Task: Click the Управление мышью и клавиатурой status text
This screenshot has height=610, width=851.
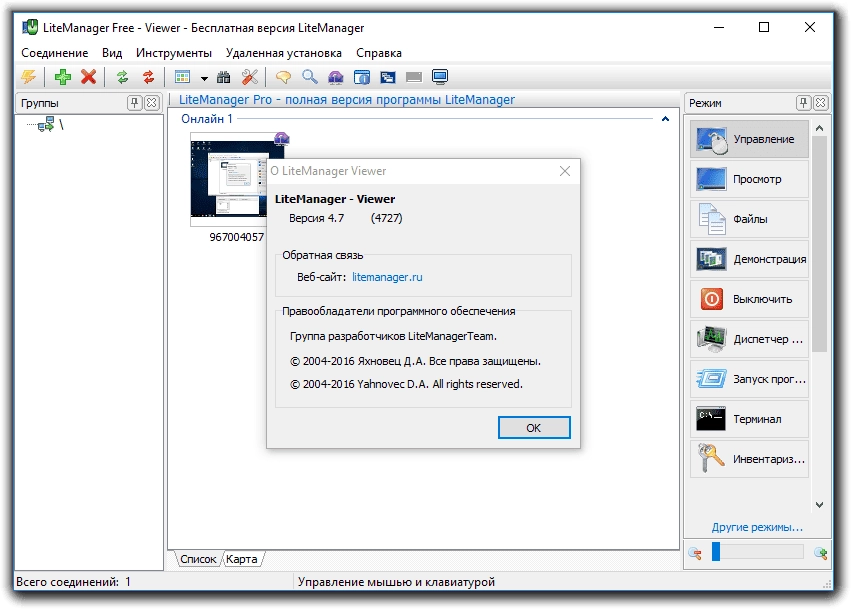Action: click(396, 582)
